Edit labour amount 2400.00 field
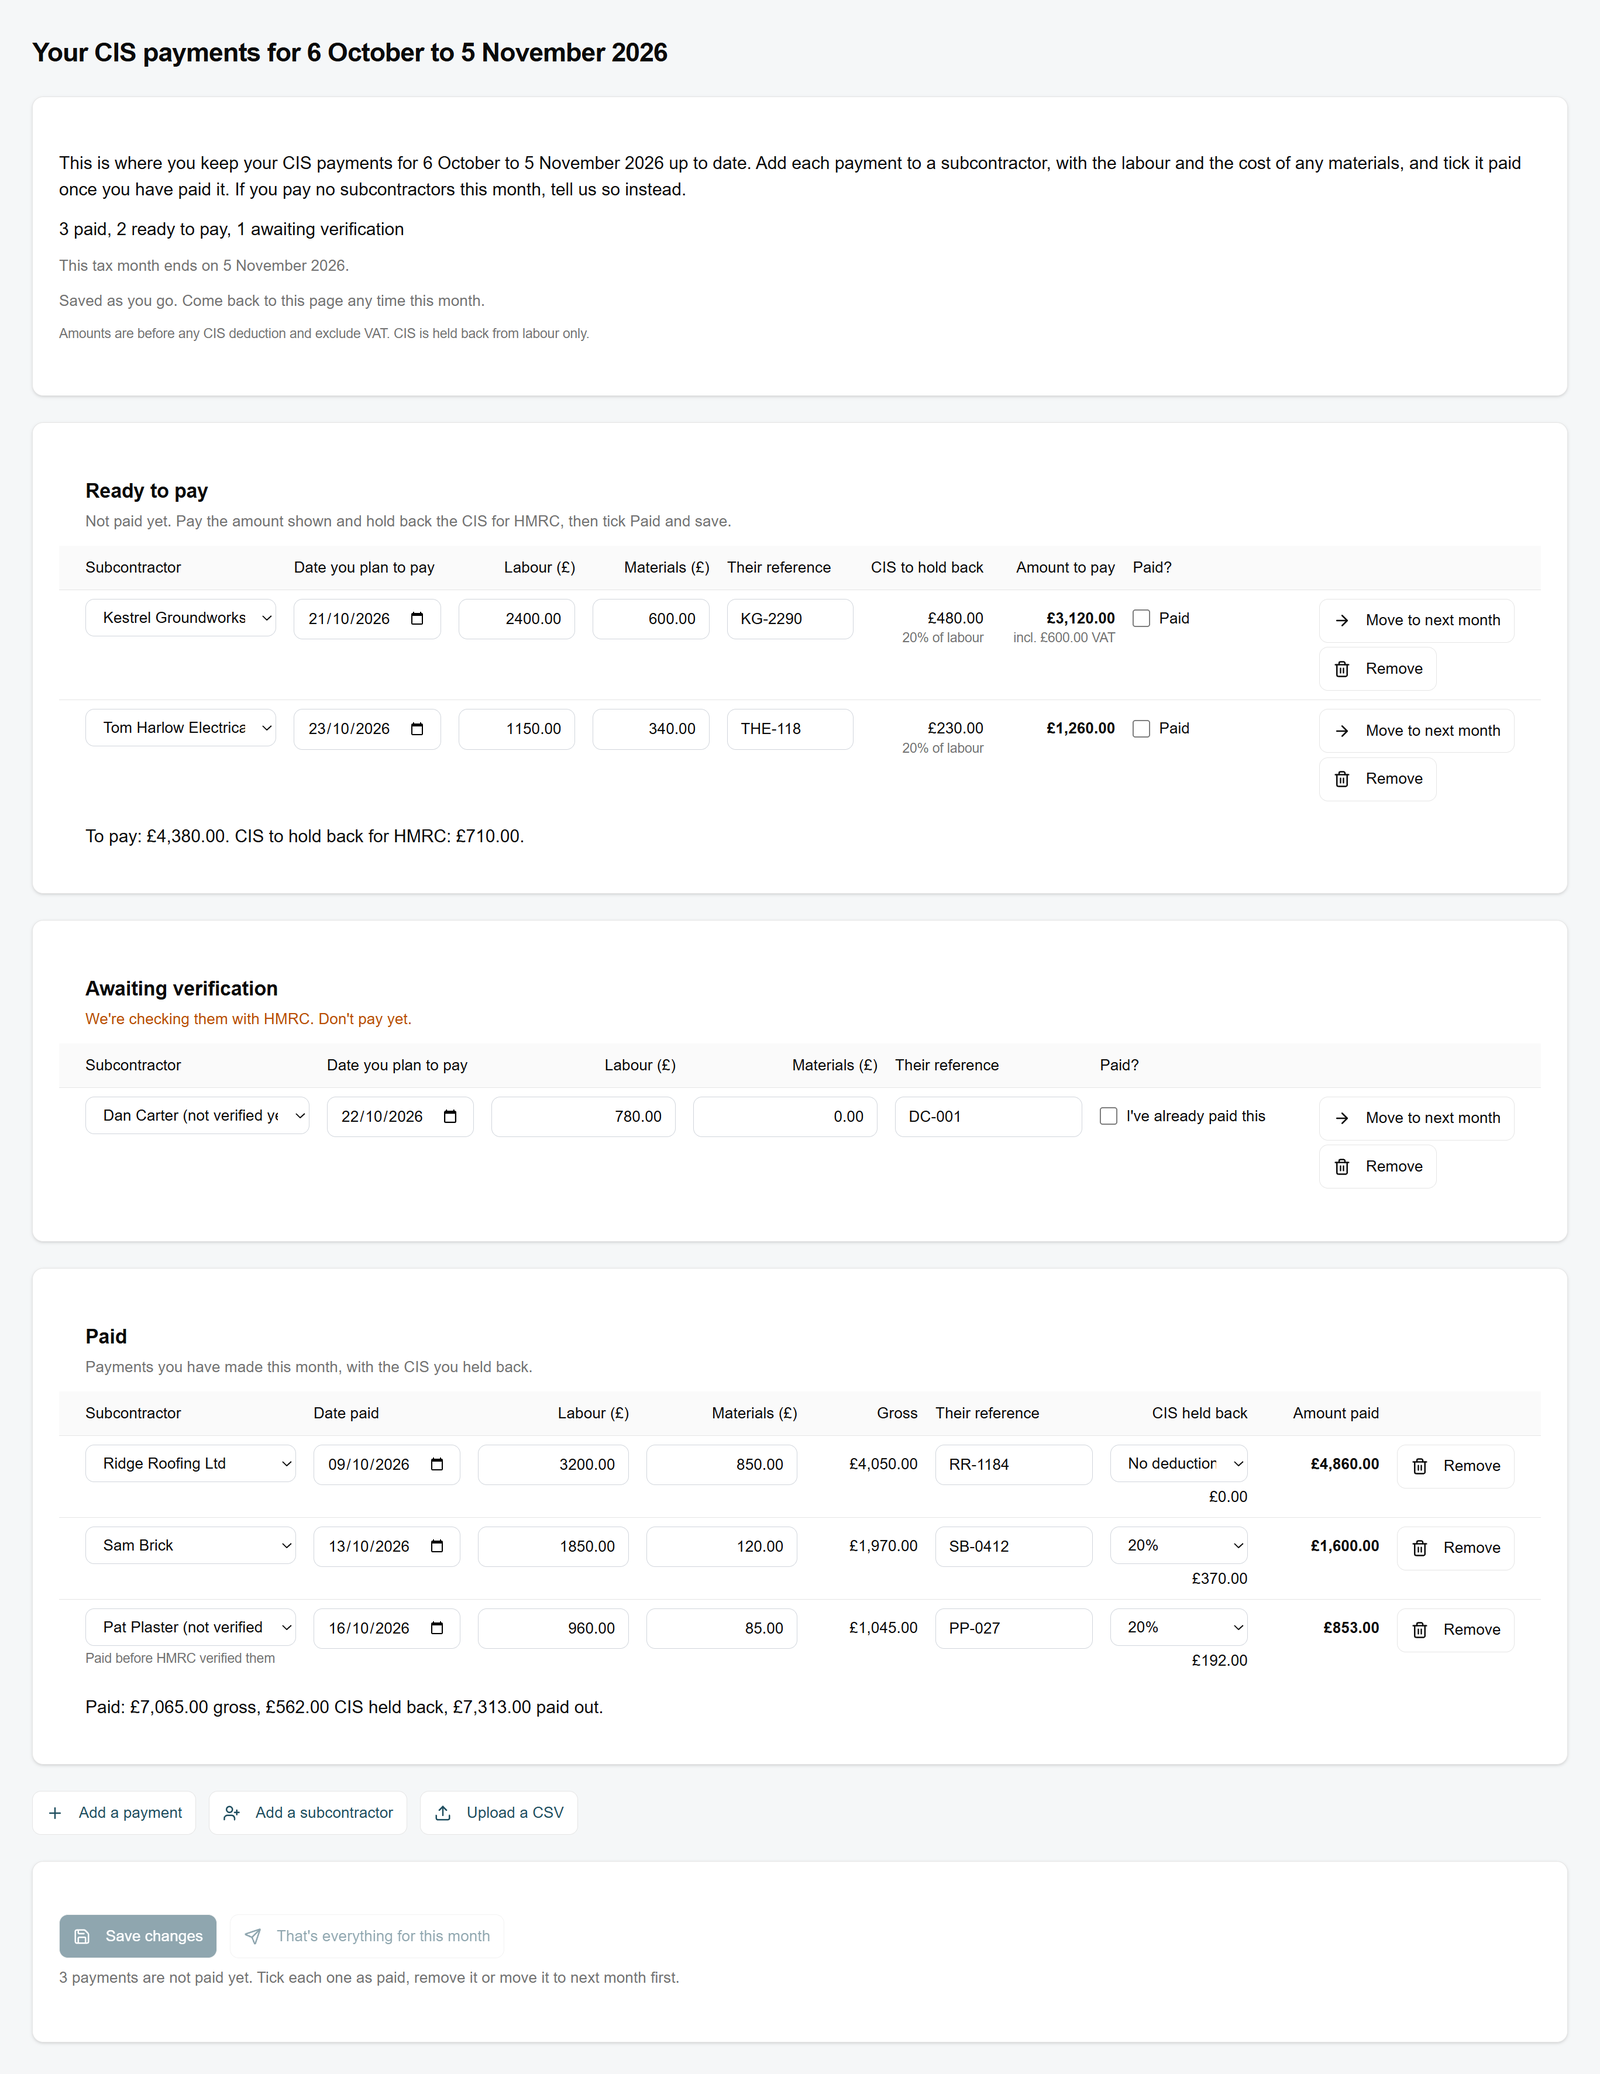The width and height of the screenshot is (1600, 2074). [517, 619]
